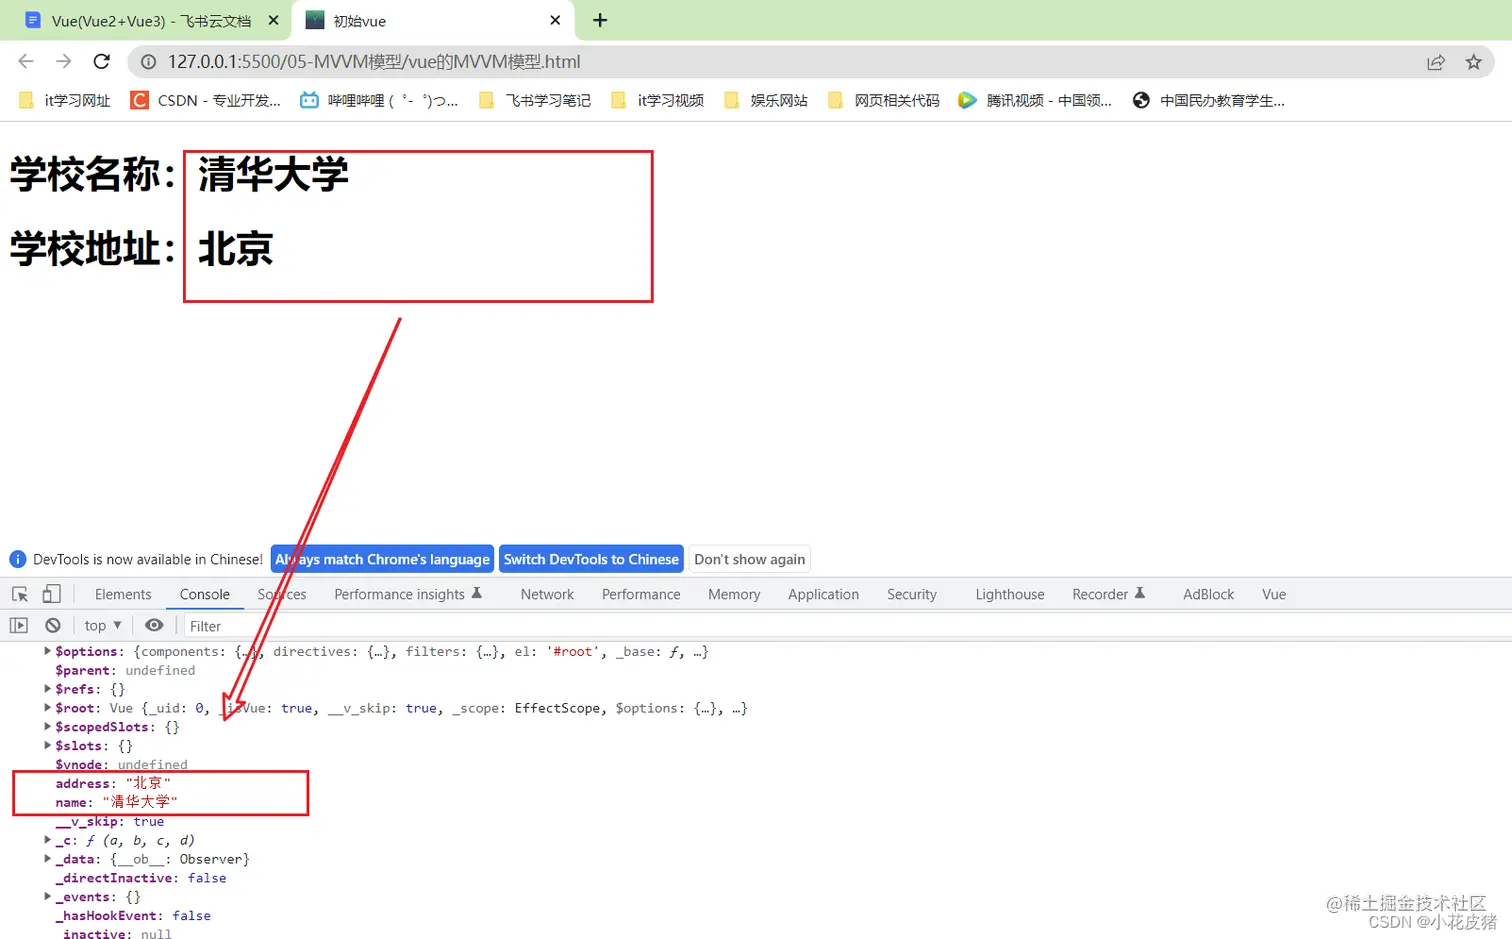Open the 网页相关代码 bookmark folder
This screenshot has width=1512, height=939.
884,100
